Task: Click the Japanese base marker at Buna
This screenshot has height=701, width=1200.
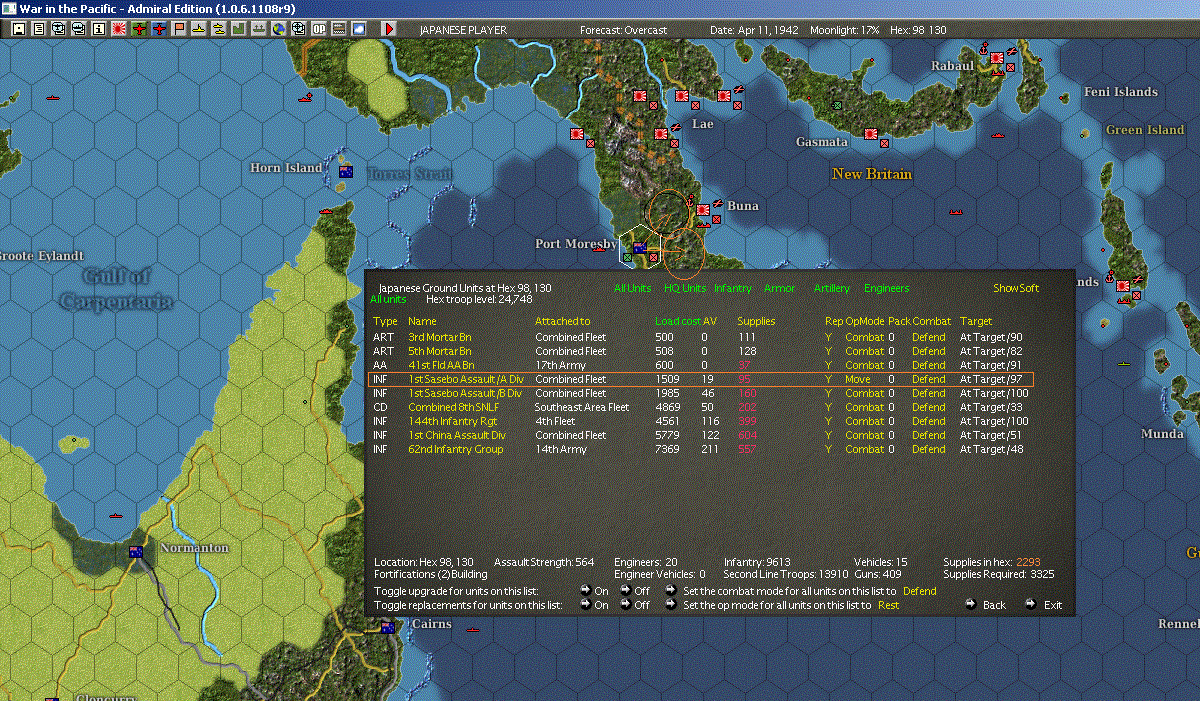Action: [704, 209]
